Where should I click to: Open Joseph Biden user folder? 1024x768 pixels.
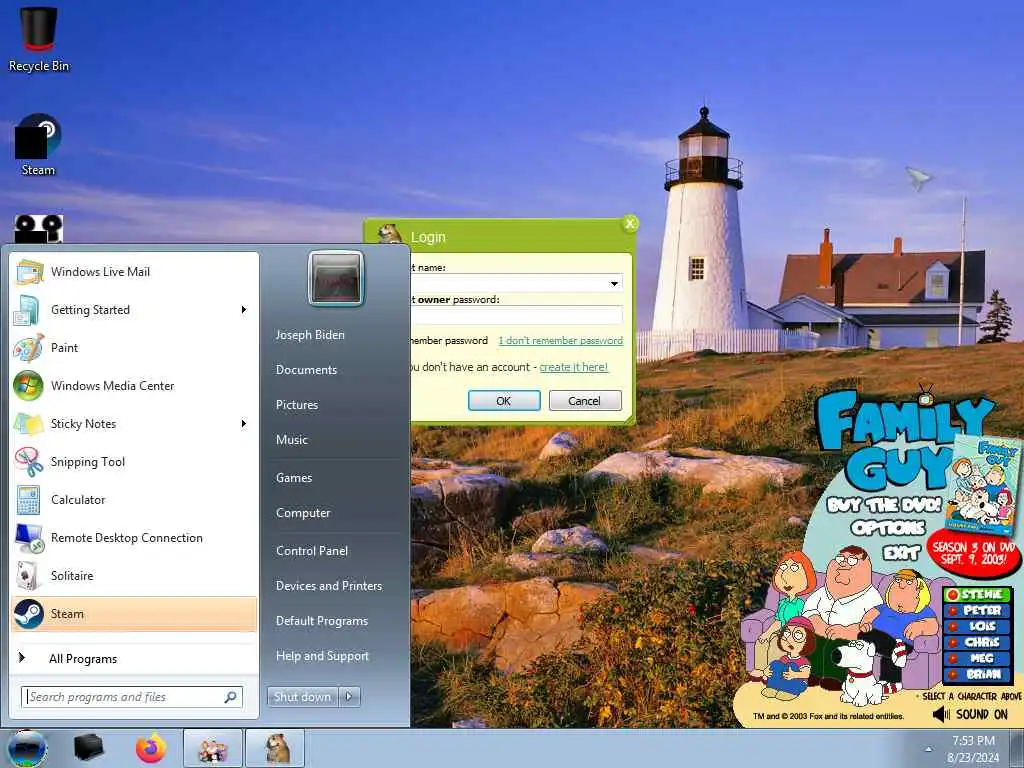(x=310, y=335)
